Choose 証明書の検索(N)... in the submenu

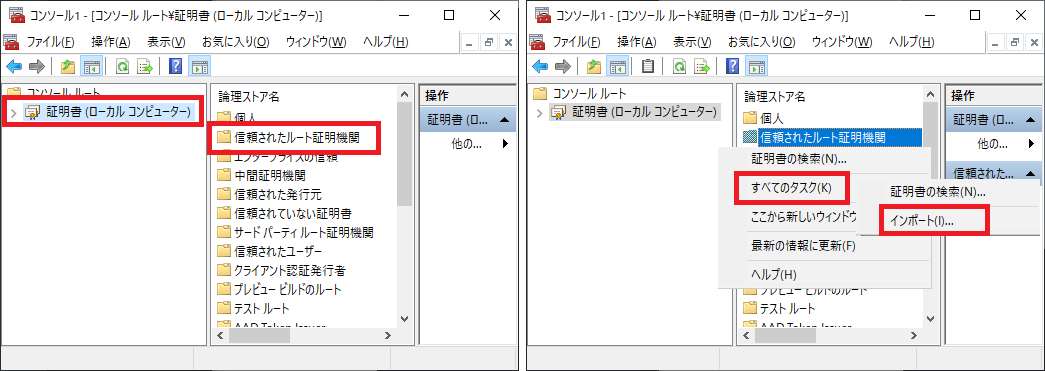coord(938,192)
